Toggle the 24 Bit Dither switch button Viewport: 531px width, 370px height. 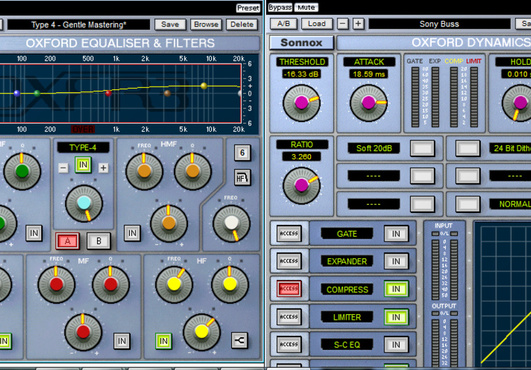pyautogui.click(x=468, y=148)
